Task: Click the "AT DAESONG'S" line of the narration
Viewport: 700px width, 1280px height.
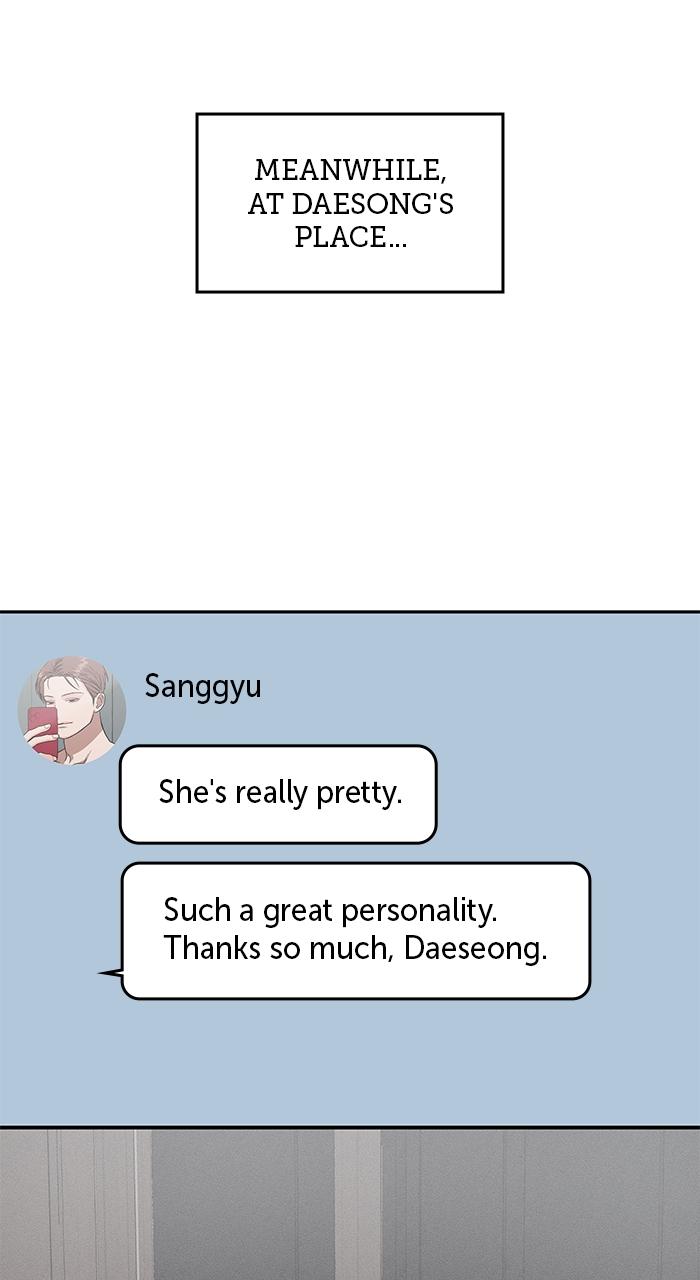Action: tap(351, 204)
